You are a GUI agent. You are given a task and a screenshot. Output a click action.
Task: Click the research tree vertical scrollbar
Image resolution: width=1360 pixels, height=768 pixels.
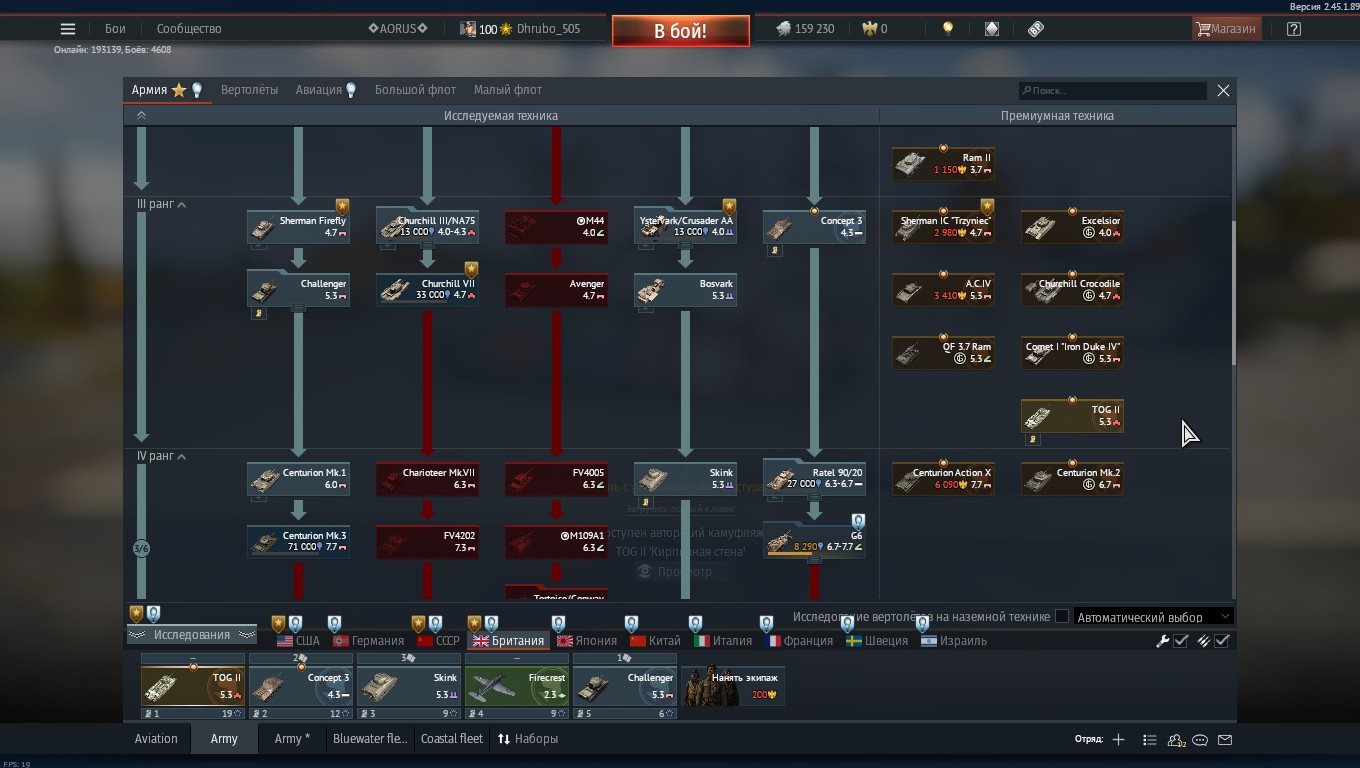(1234, 292)
